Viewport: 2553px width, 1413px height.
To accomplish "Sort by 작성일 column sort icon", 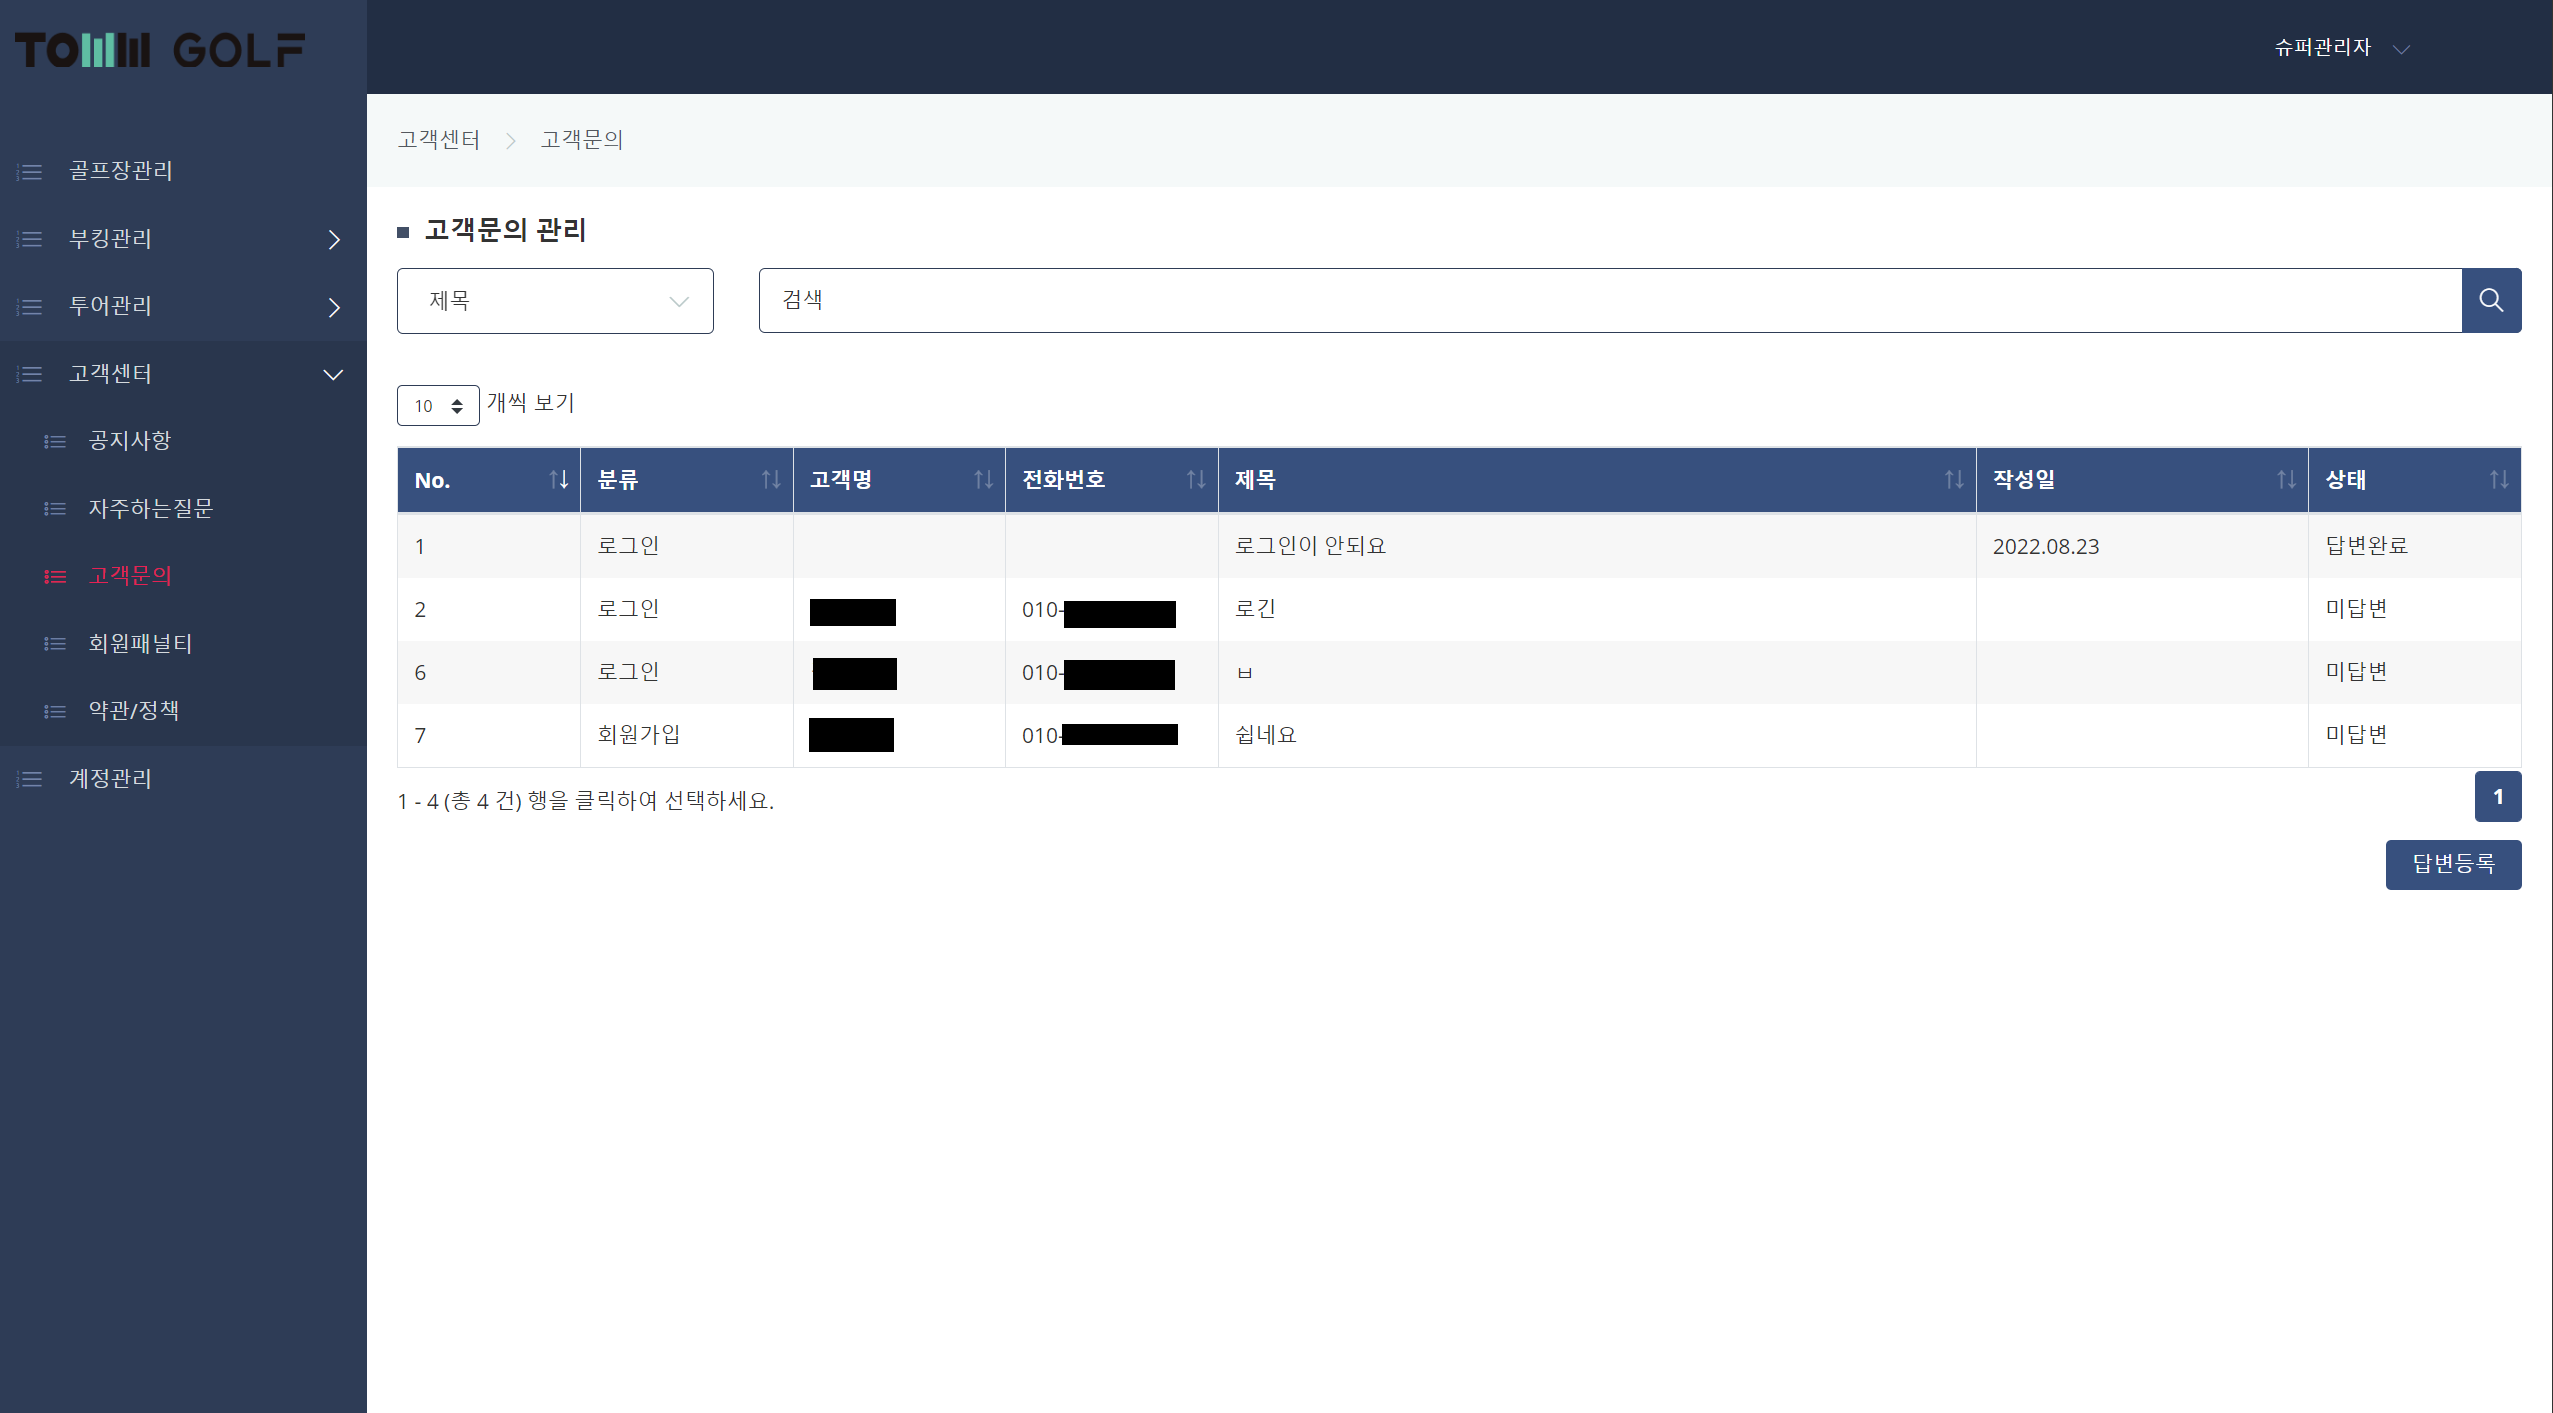I will (x=2285, y=480).
